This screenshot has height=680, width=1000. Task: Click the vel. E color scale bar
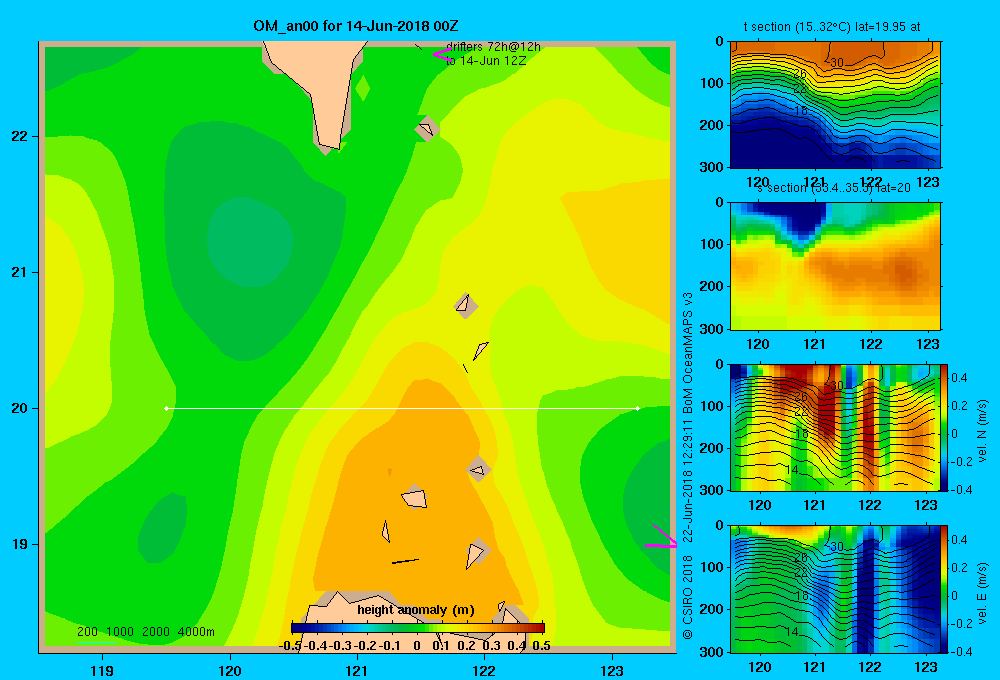(944, 589)
